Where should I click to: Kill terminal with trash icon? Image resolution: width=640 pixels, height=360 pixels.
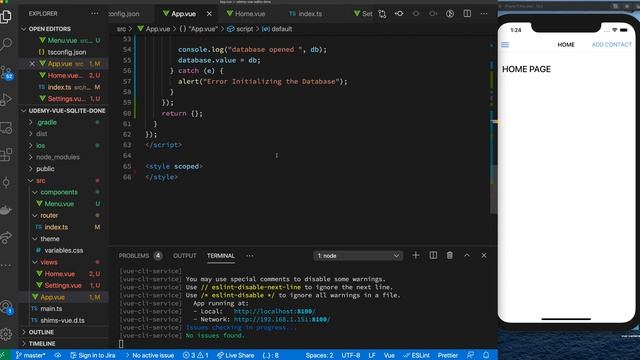449,256
